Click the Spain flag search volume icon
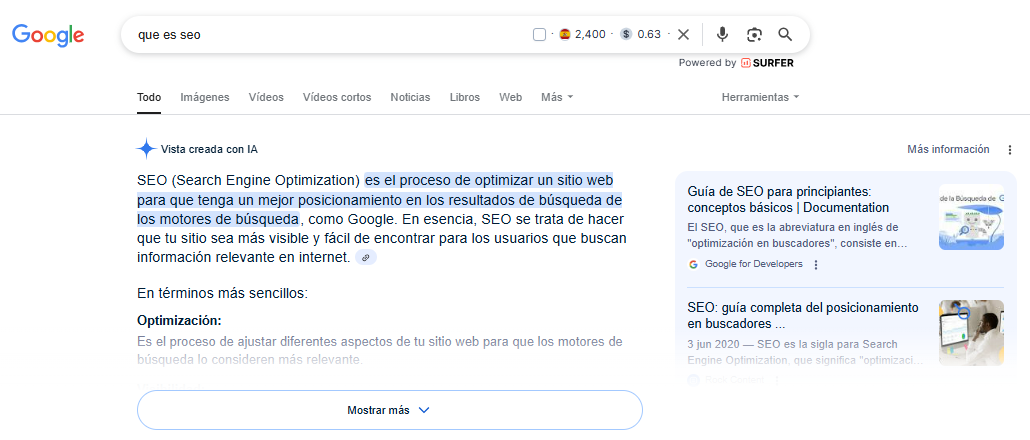This screenshot has width=1030, height=440. coord(564,35)
